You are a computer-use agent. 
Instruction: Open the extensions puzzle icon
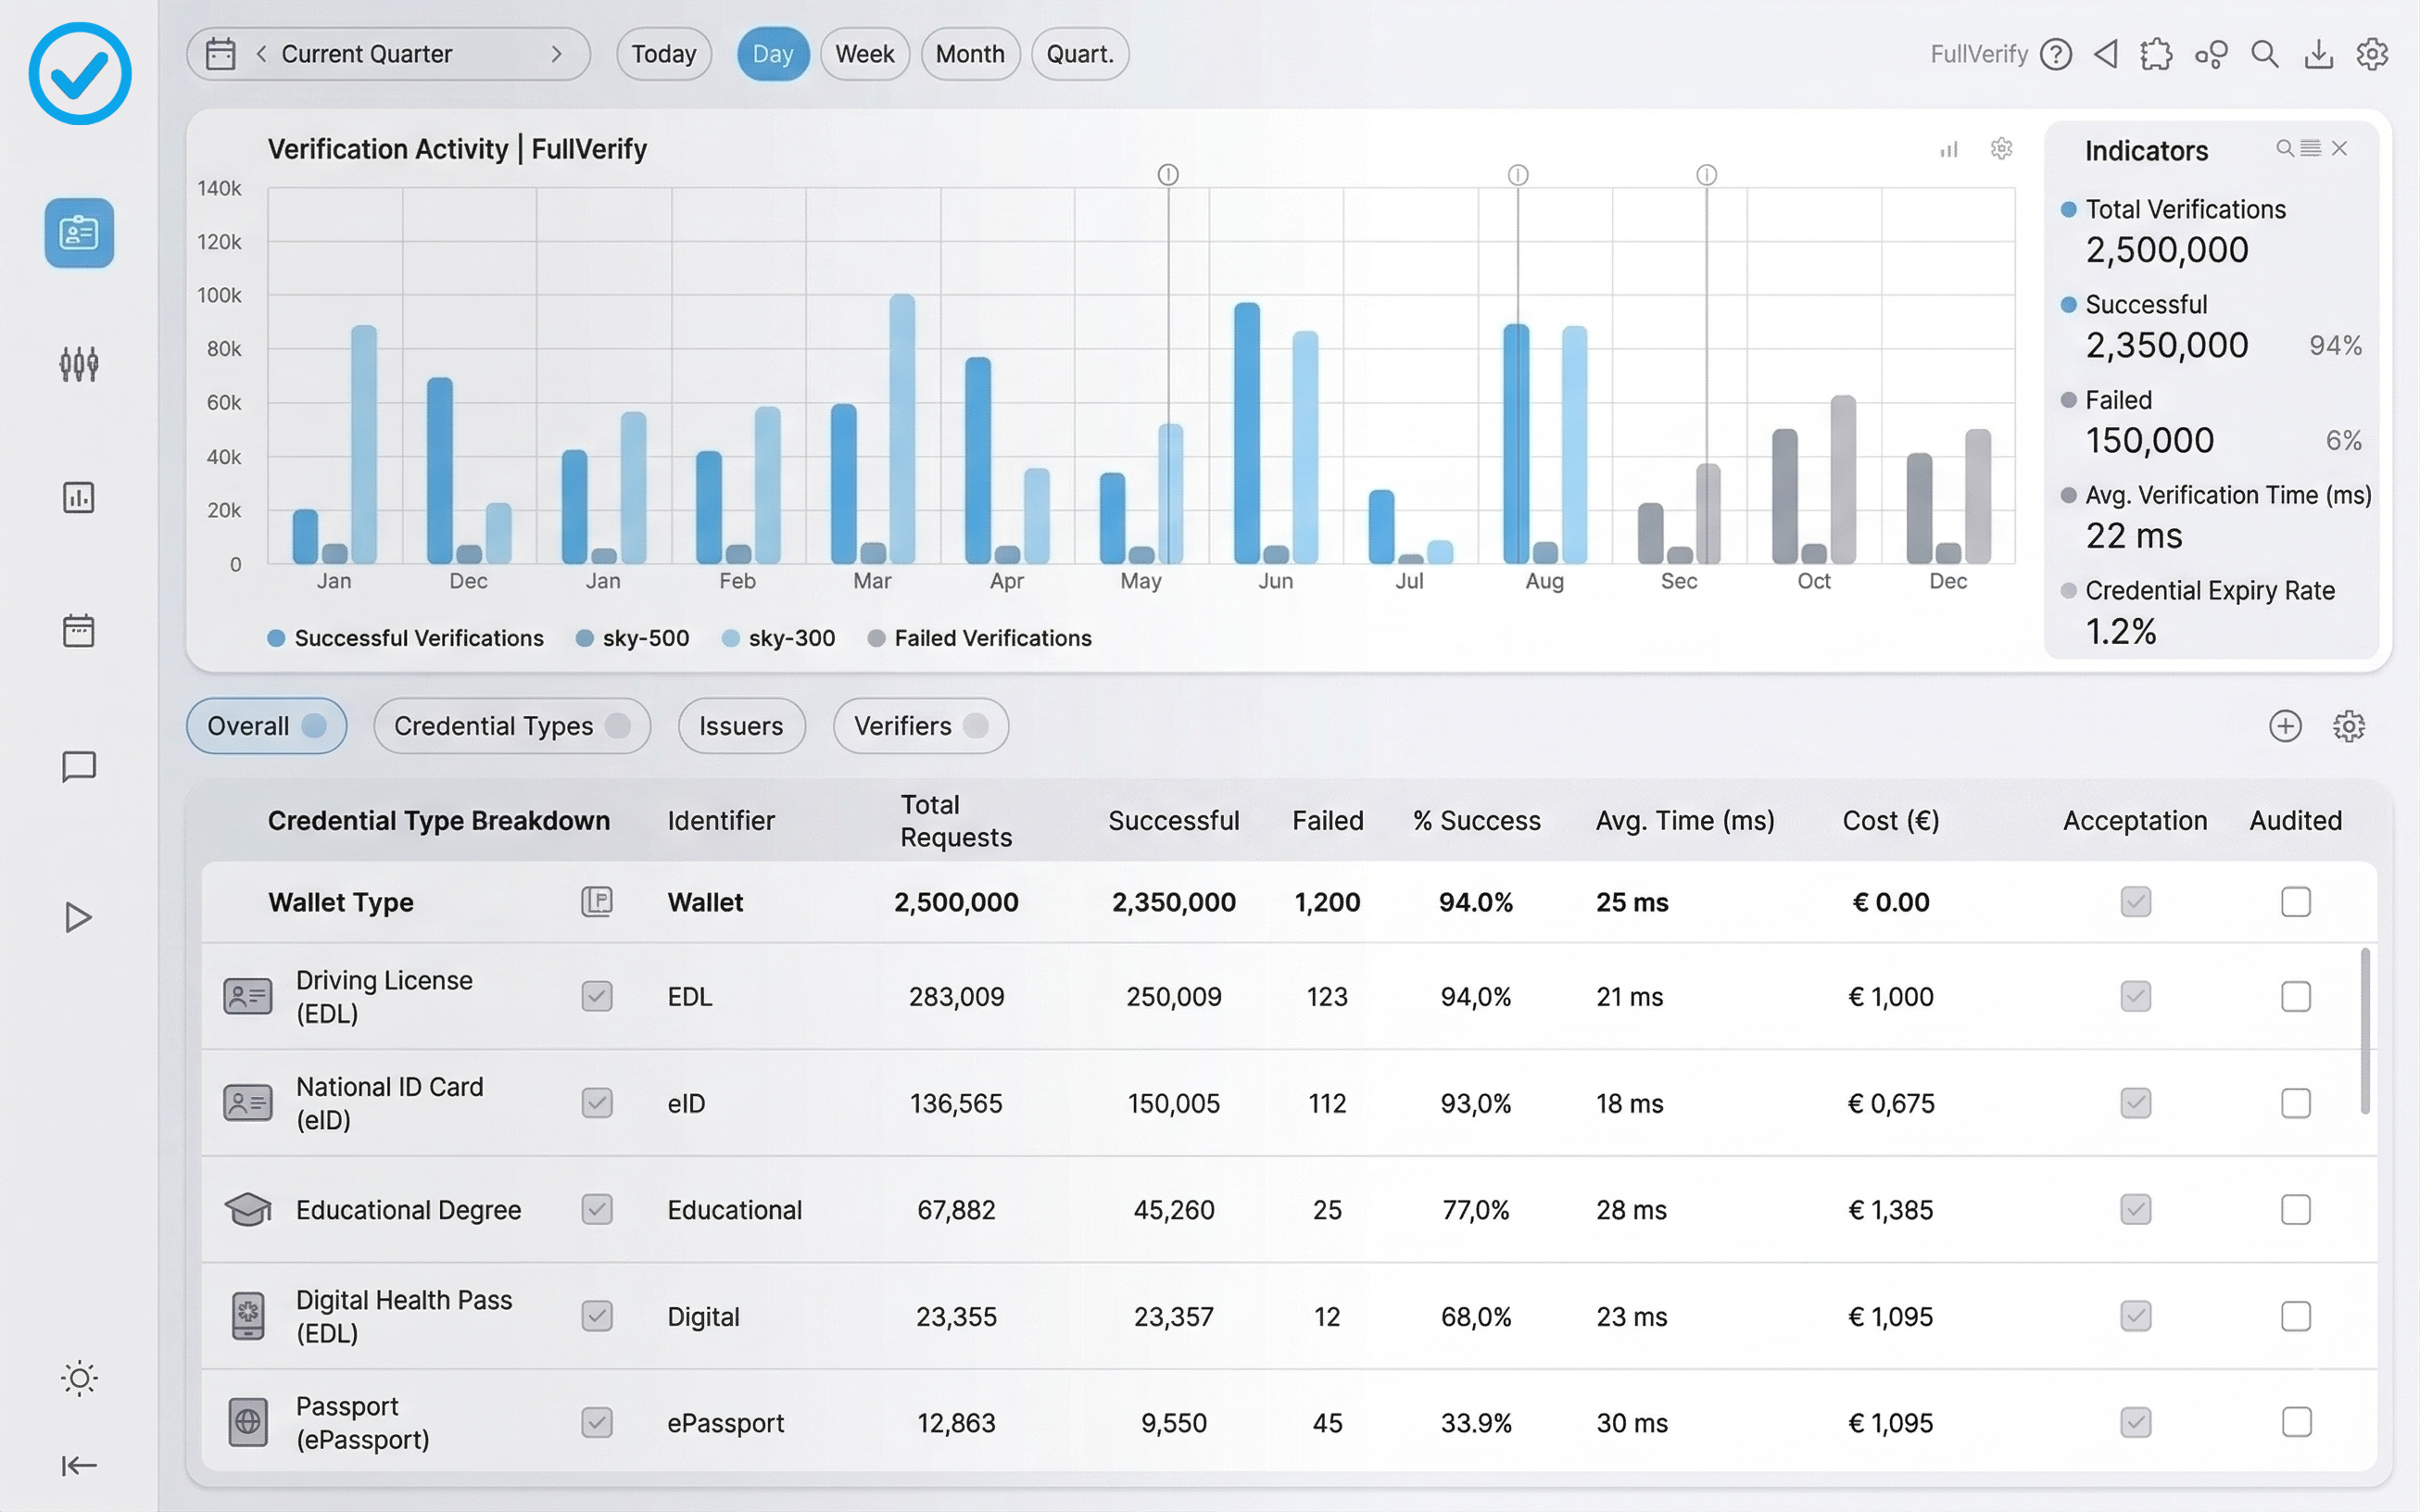tap(2157, 54)
